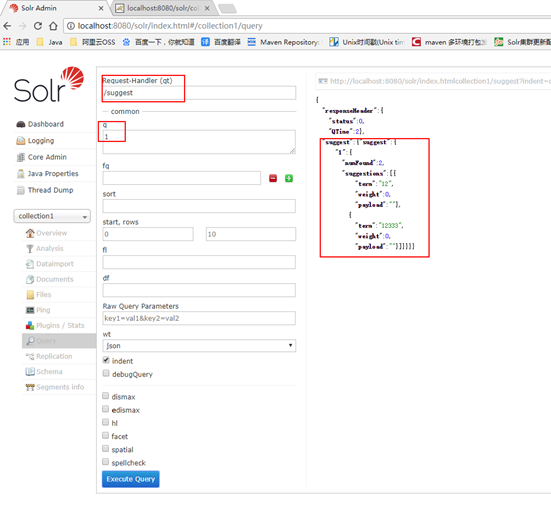Focus the fq input field
The height and width of the screenshot is (510, 551).
[181, 178]
